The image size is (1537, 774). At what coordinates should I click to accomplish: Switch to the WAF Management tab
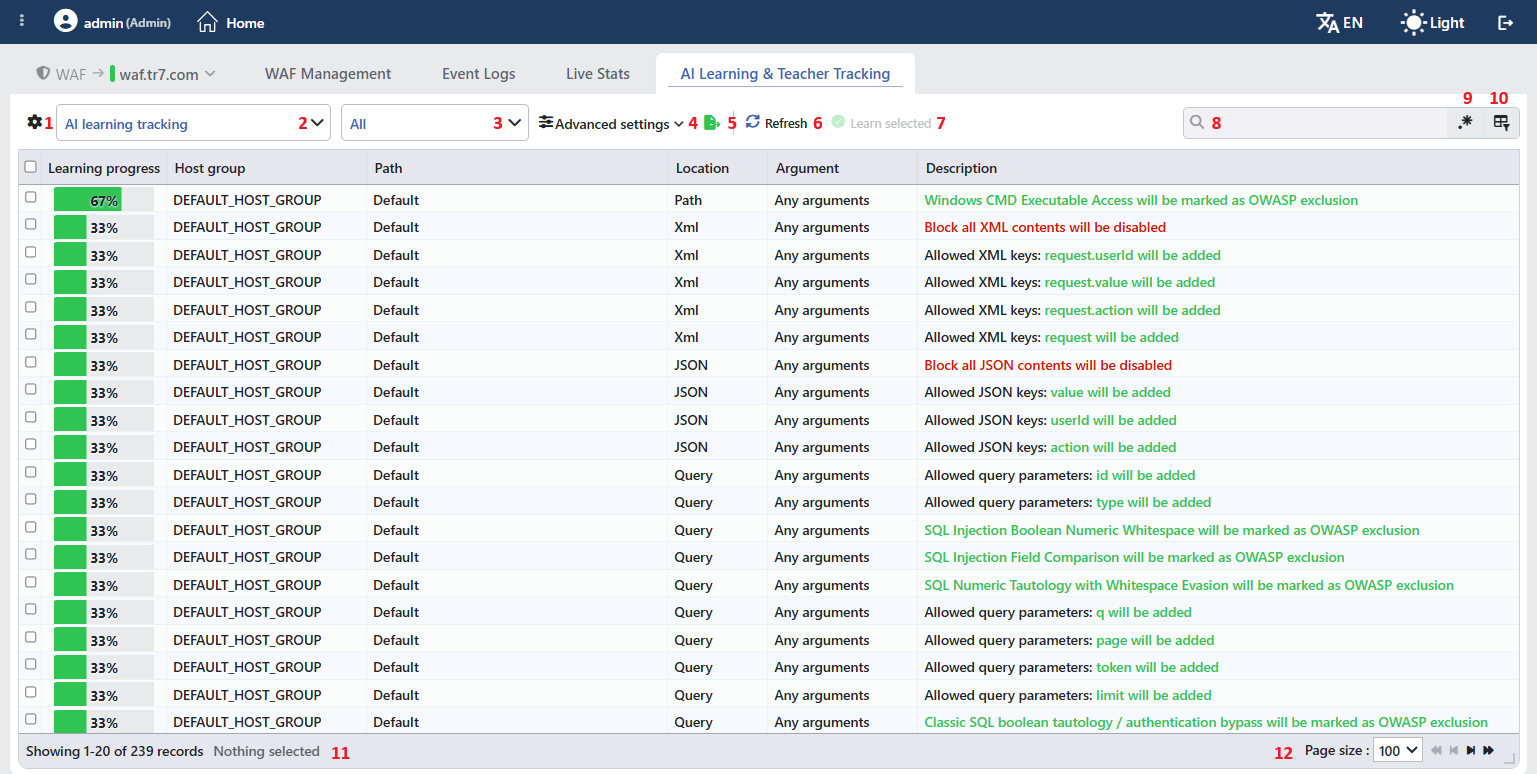[328, 74]
